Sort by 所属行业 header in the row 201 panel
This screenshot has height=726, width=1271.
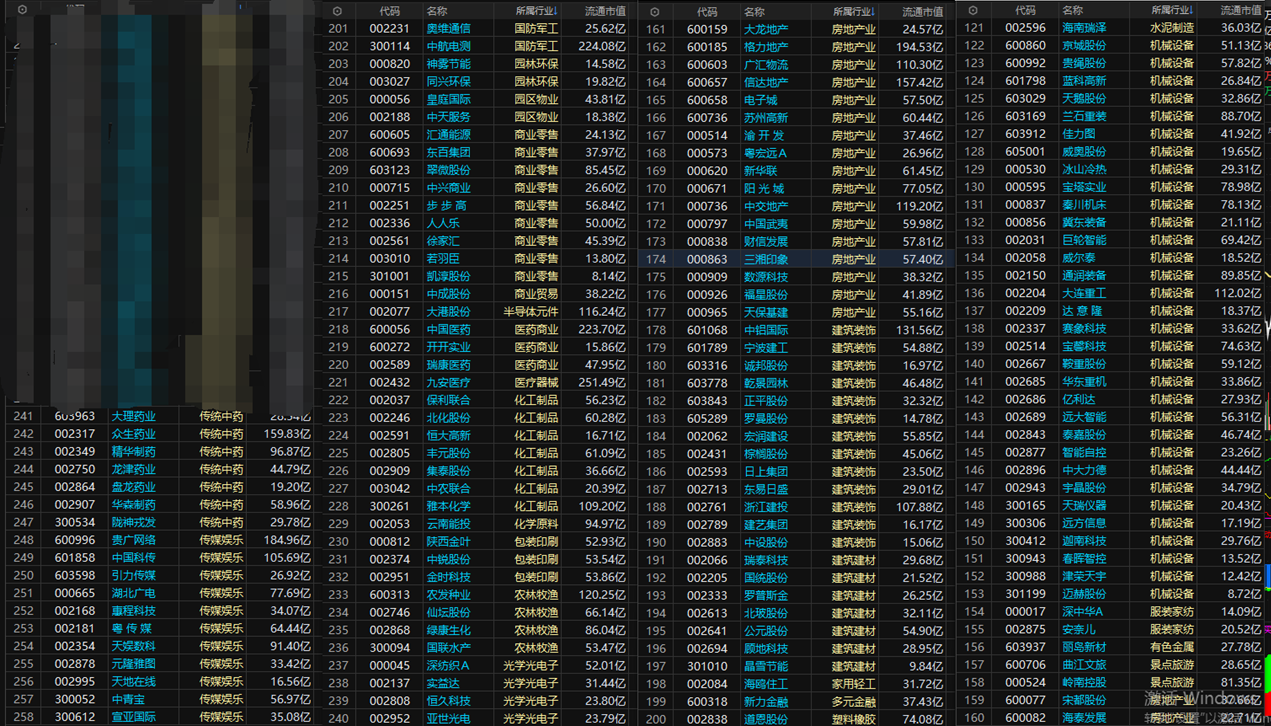tap(538, 11)
